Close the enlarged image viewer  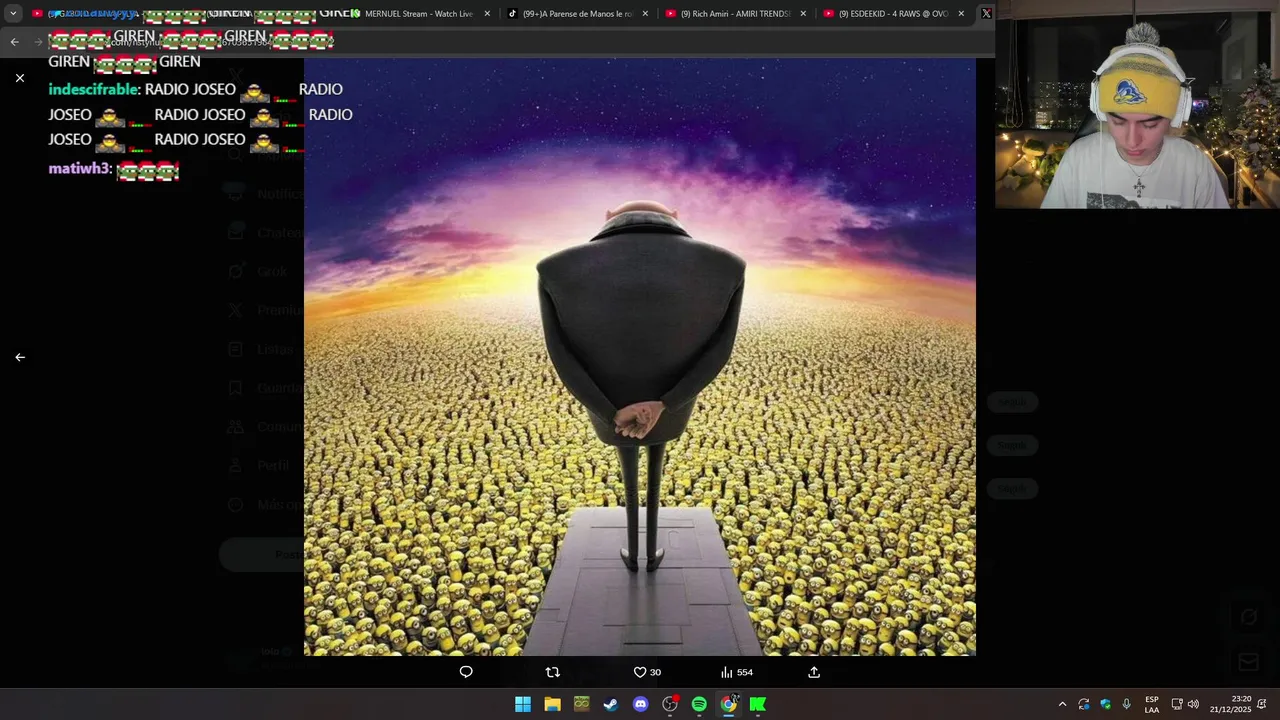click(20, 78)
